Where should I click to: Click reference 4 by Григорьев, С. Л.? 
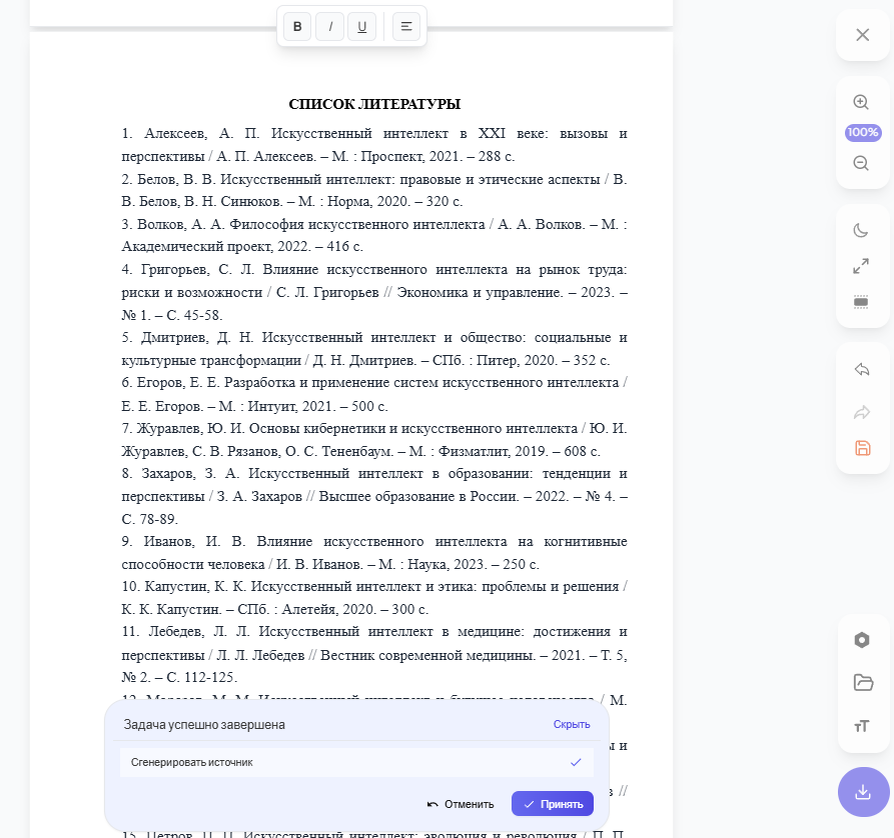tap(374, 292)
